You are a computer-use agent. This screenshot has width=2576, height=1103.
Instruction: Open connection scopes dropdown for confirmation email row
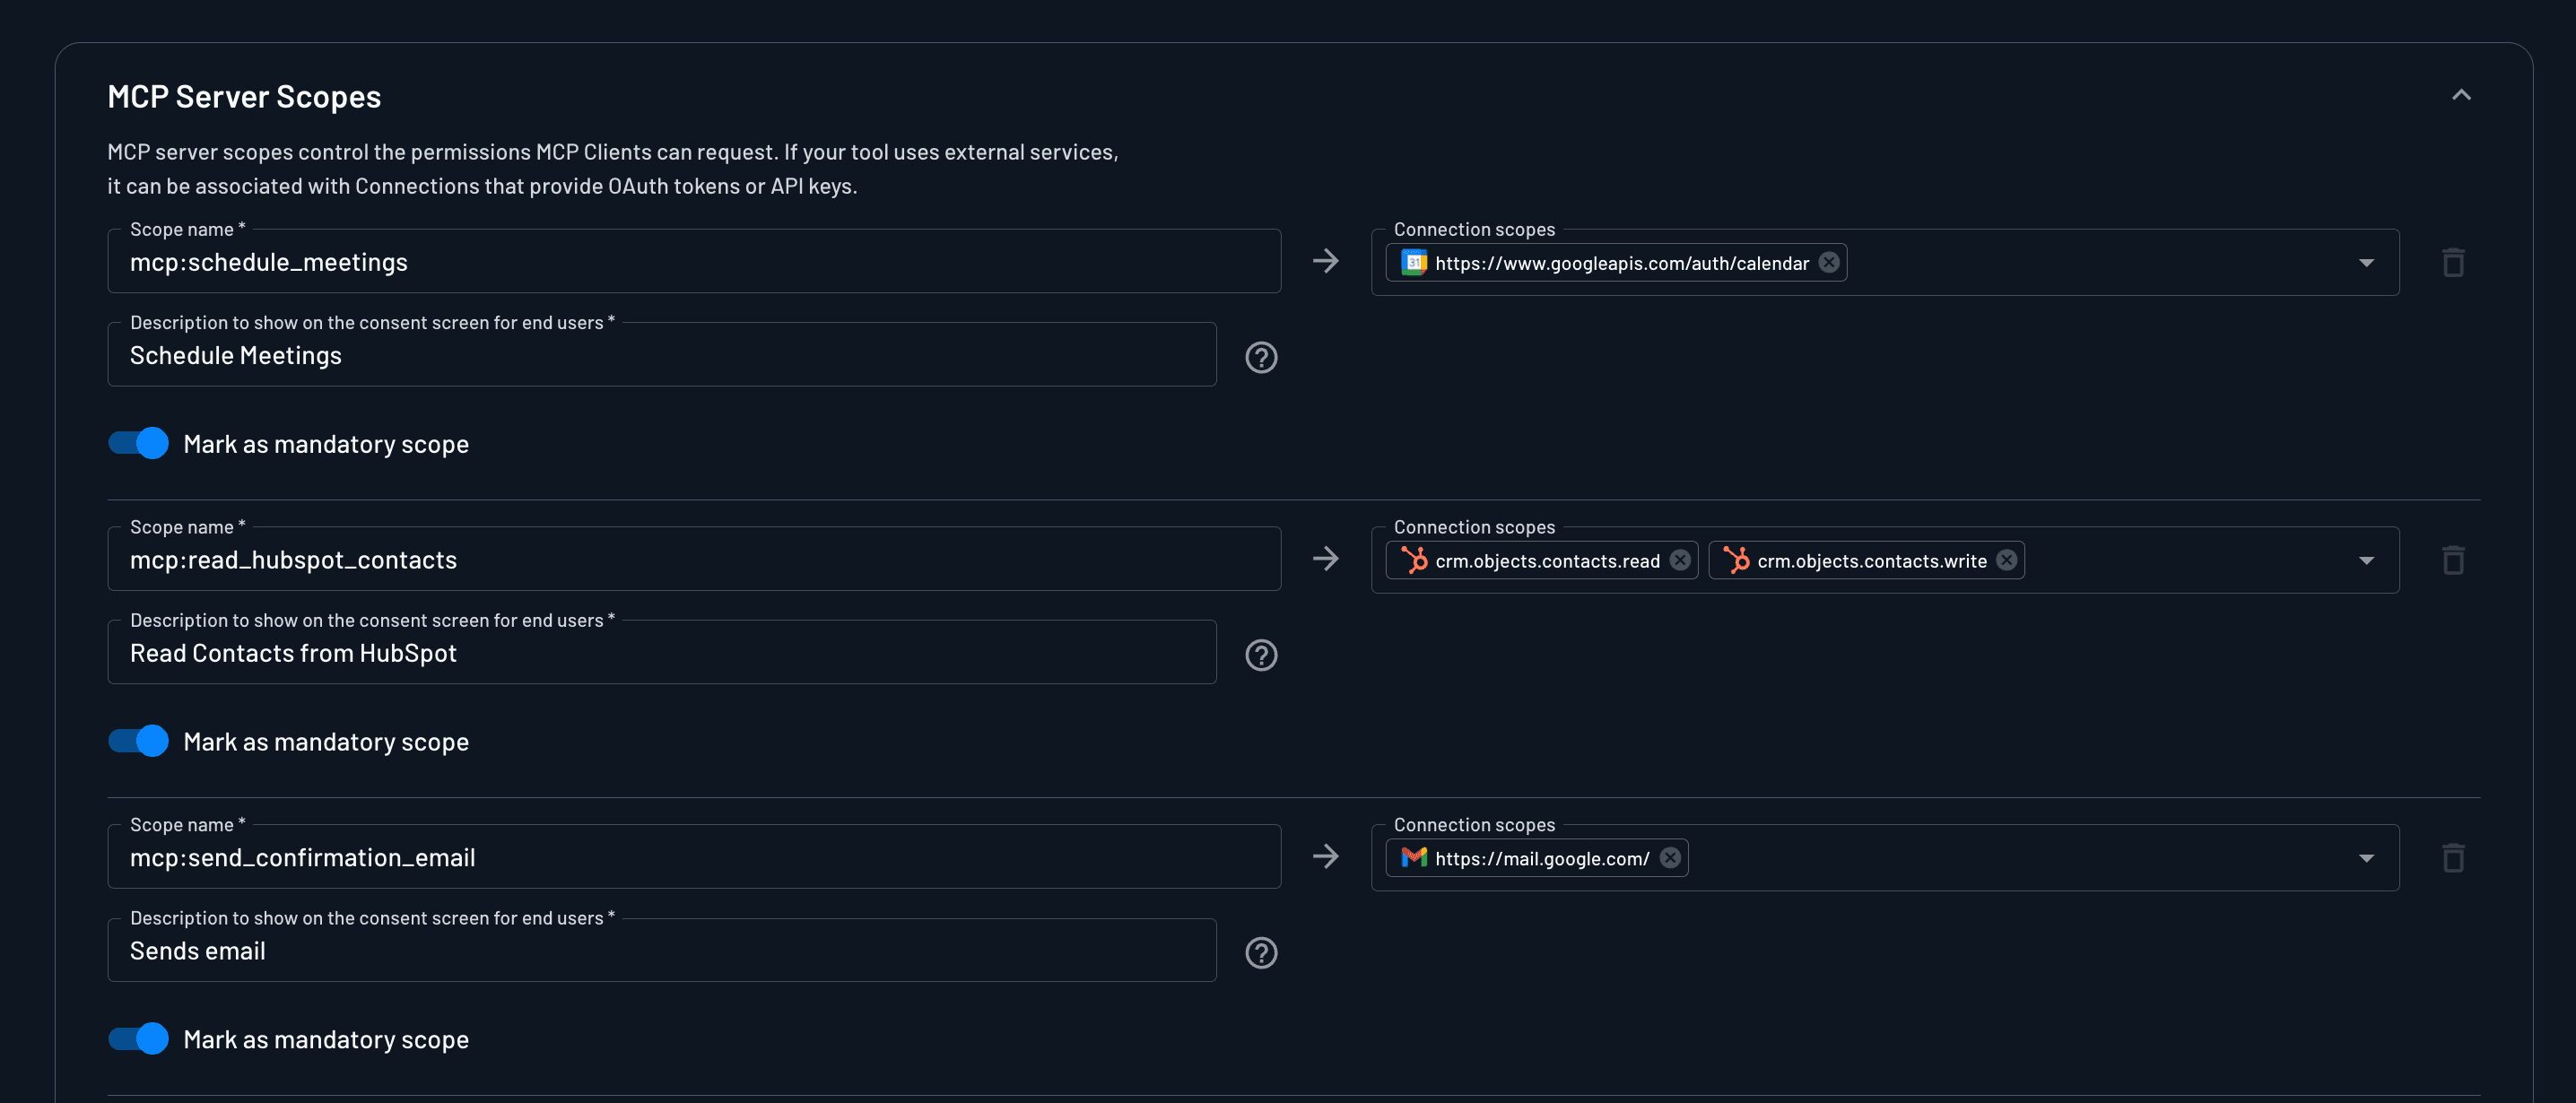click(2366, 857)
